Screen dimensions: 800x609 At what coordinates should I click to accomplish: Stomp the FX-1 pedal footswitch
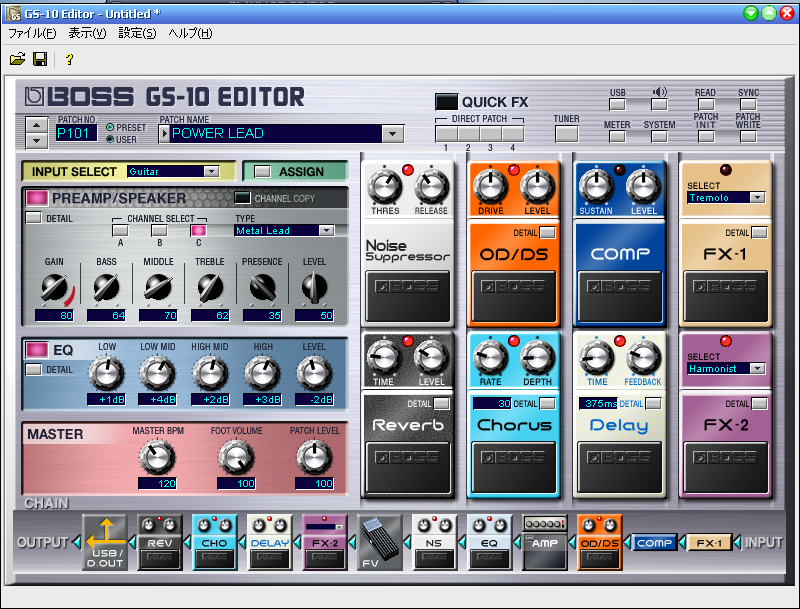tap(725, 296)
